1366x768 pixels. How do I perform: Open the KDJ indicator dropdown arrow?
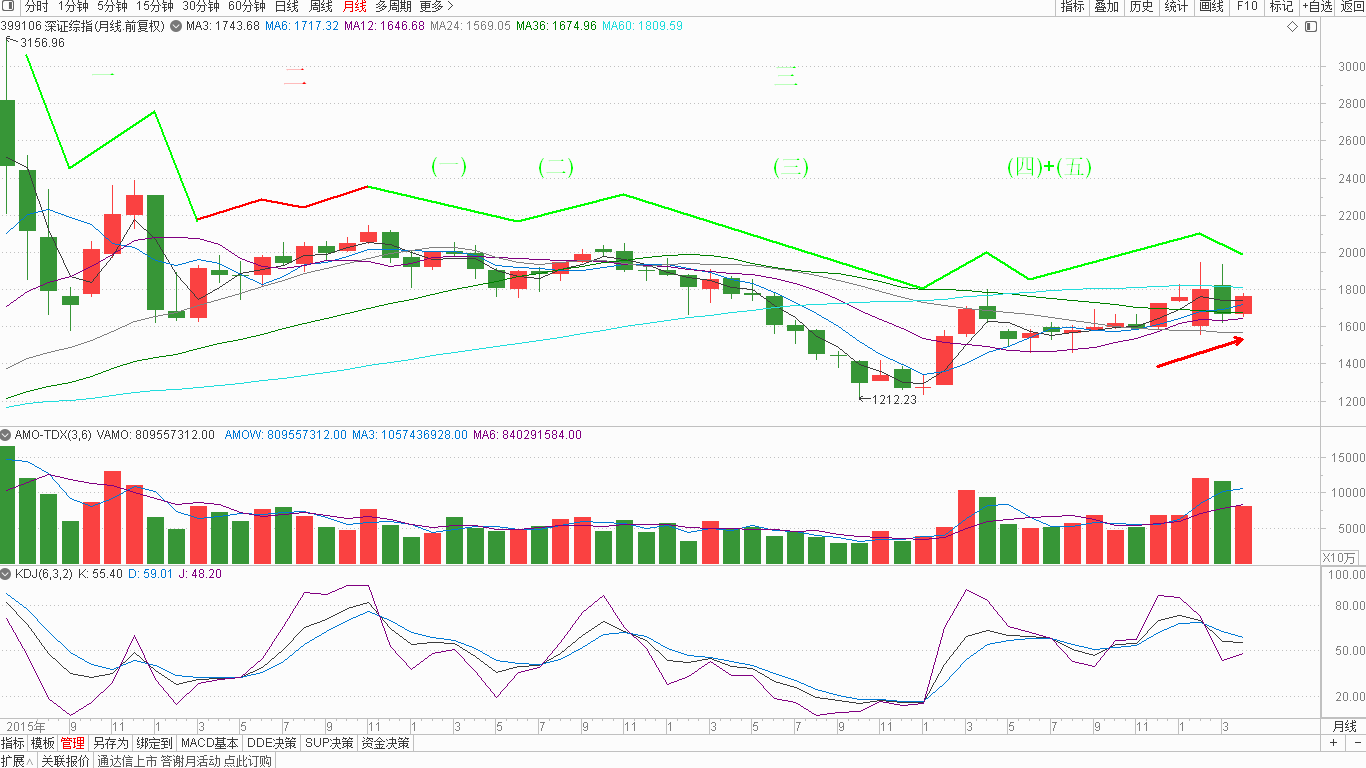click(6, 575)
